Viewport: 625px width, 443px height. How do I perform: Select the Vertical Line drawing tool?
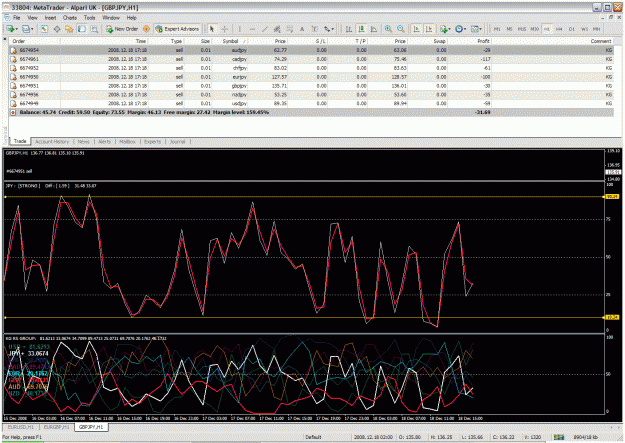[240, 29]
